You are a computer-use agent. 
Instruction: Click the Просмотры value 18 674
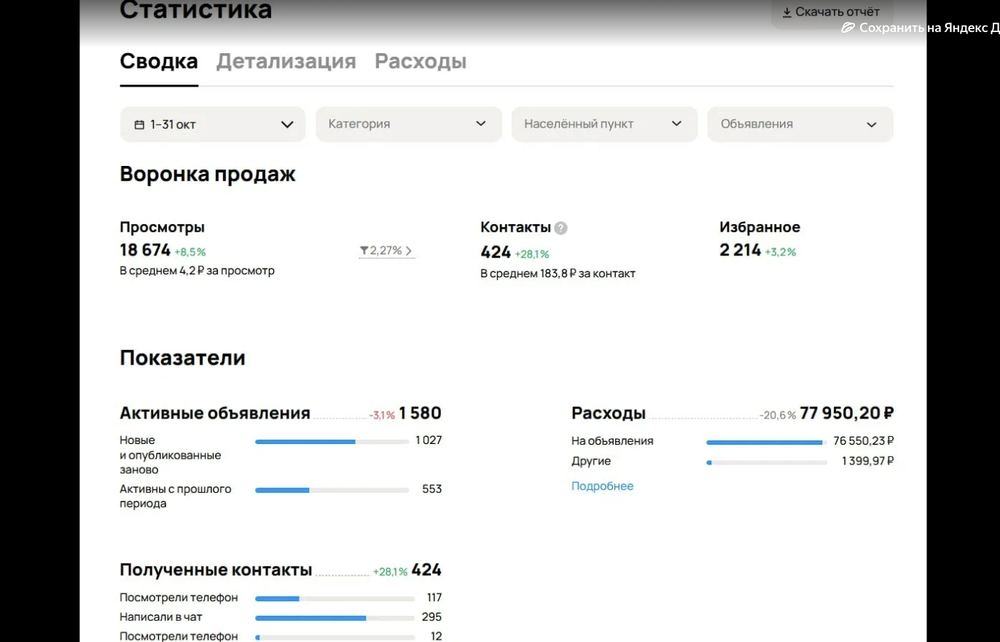pos(145,250)
